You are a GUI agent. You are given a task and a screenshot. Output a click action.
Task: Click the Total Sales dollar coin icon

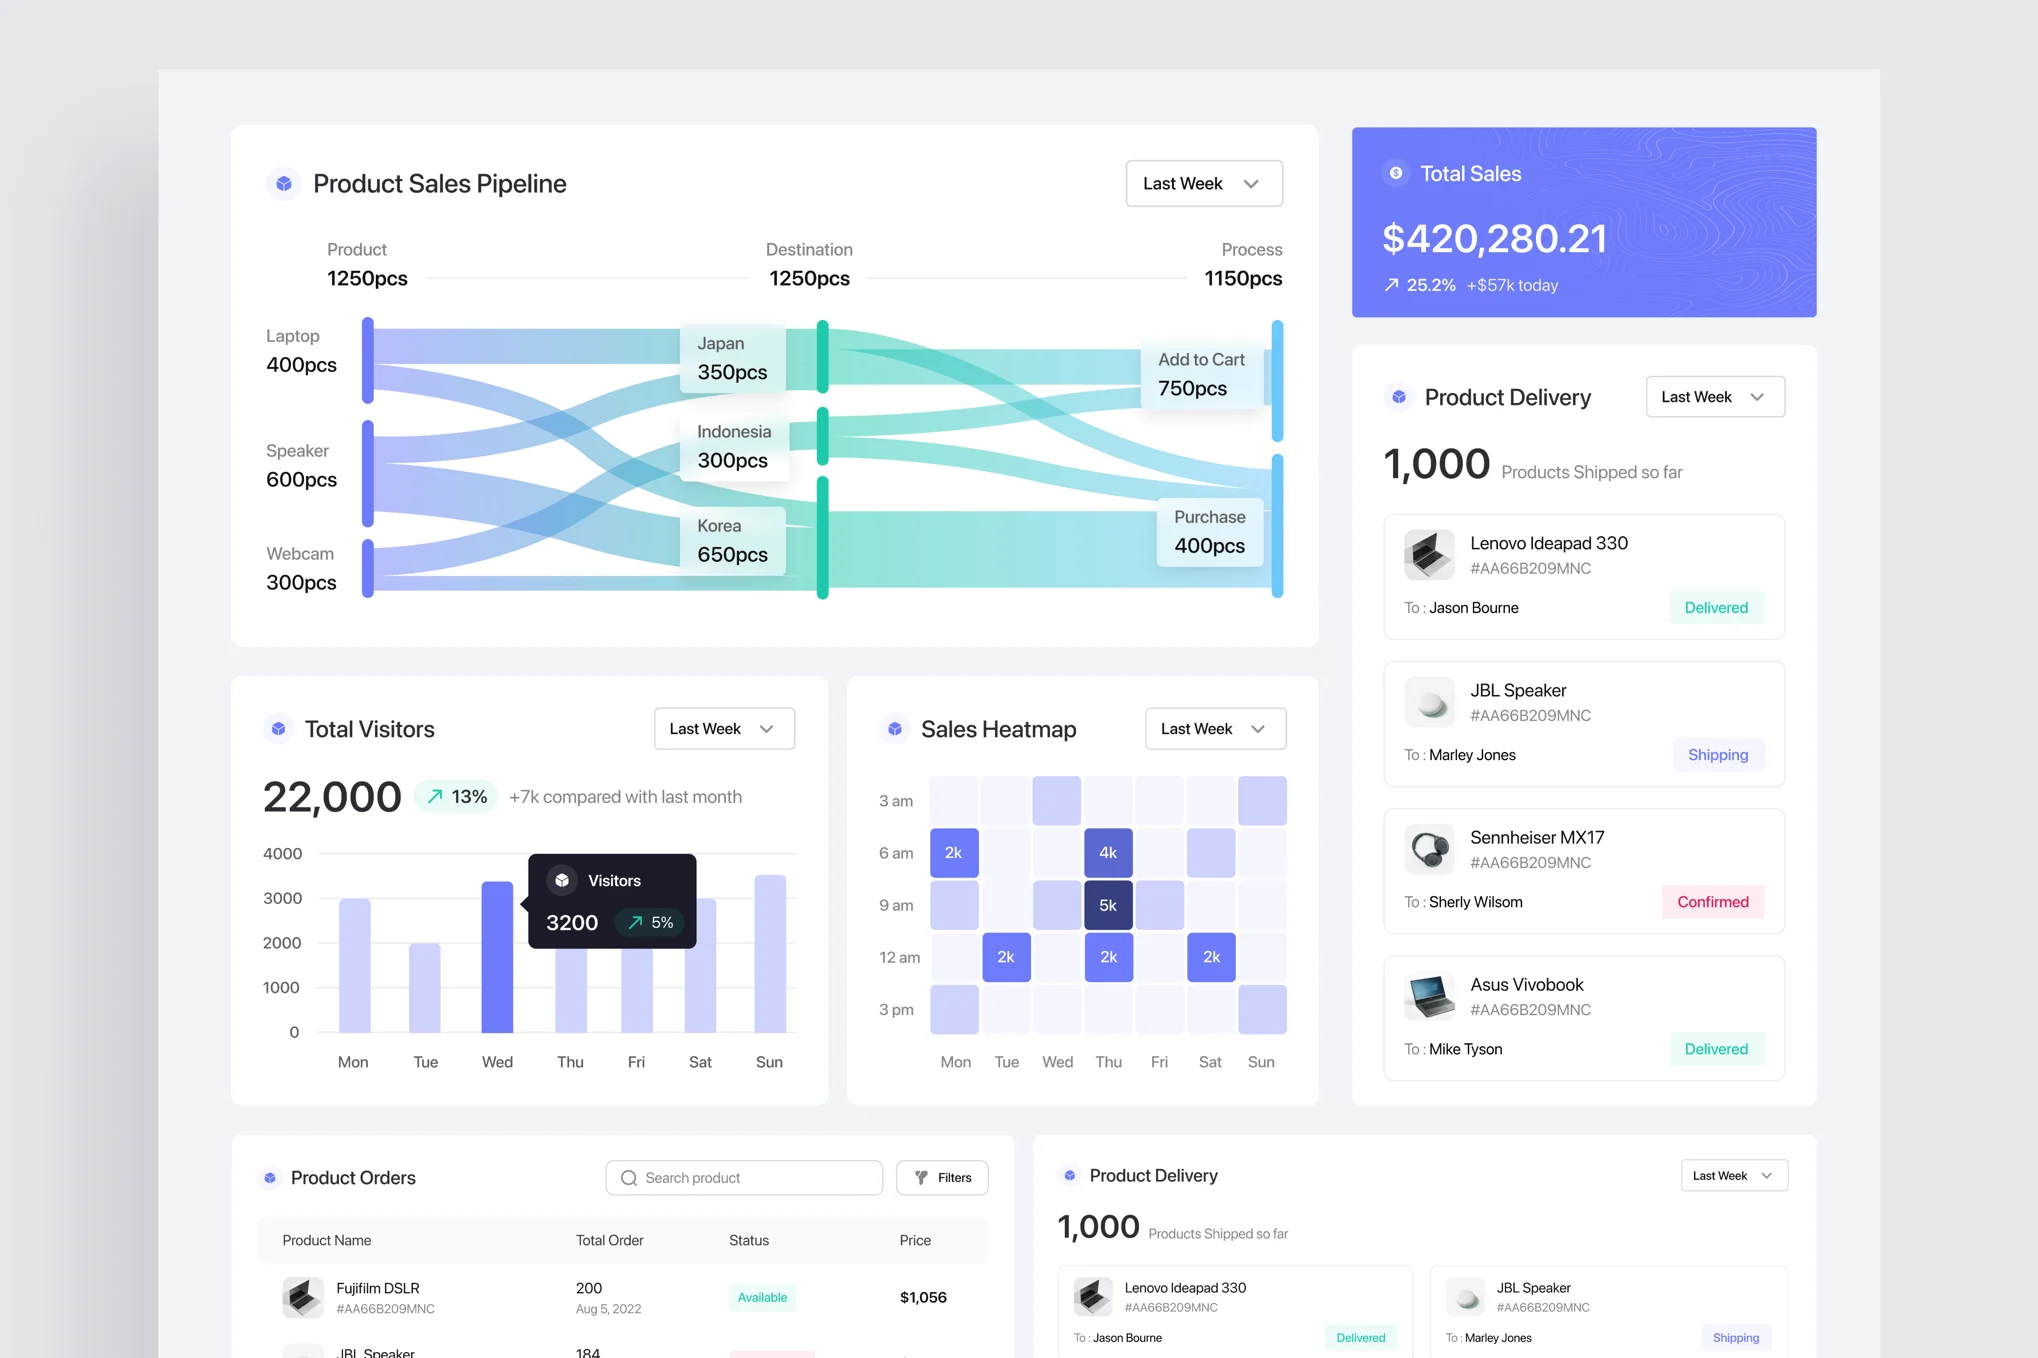tap(1395, 173)
